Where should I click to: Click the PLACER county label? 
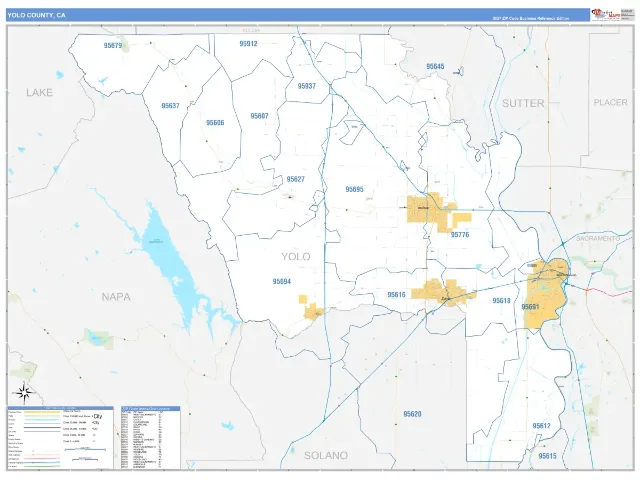pos(610,102)
